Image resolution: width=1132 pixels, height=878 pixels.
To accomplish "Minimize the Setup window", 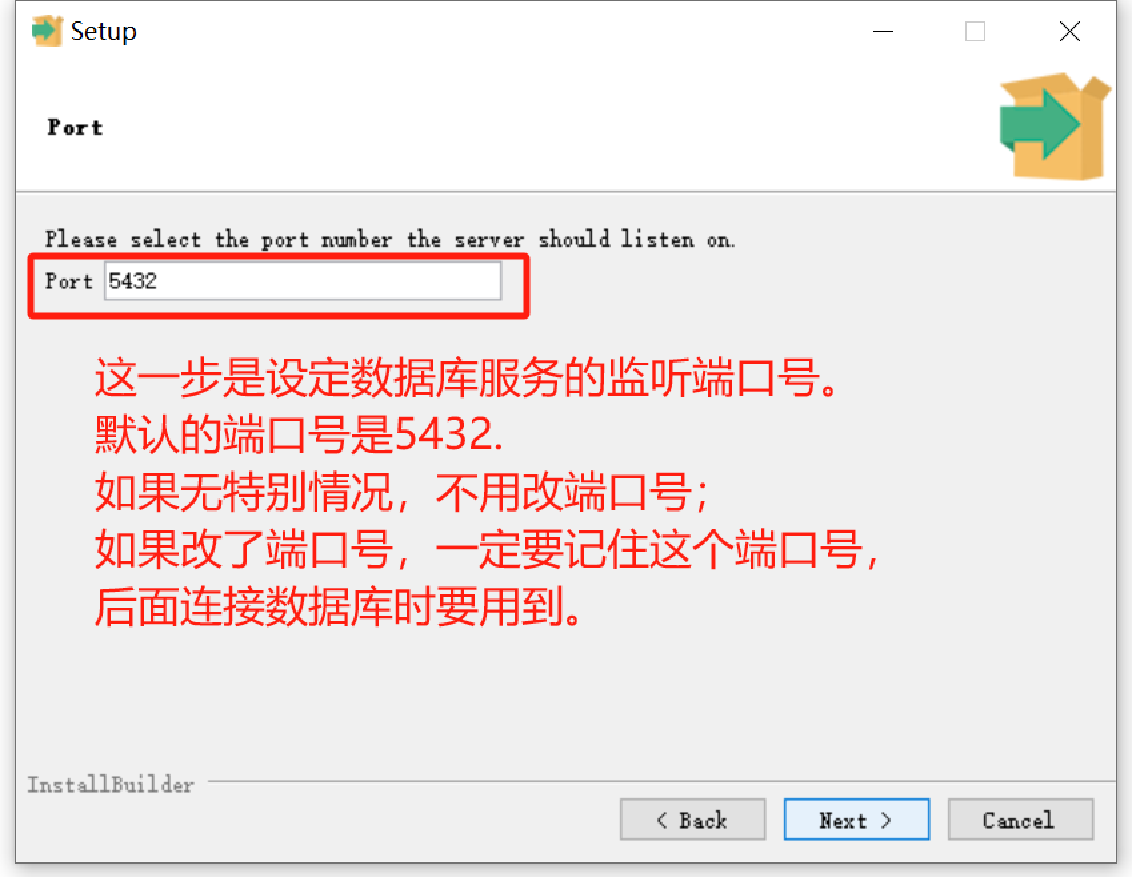I will coord(883,32).
